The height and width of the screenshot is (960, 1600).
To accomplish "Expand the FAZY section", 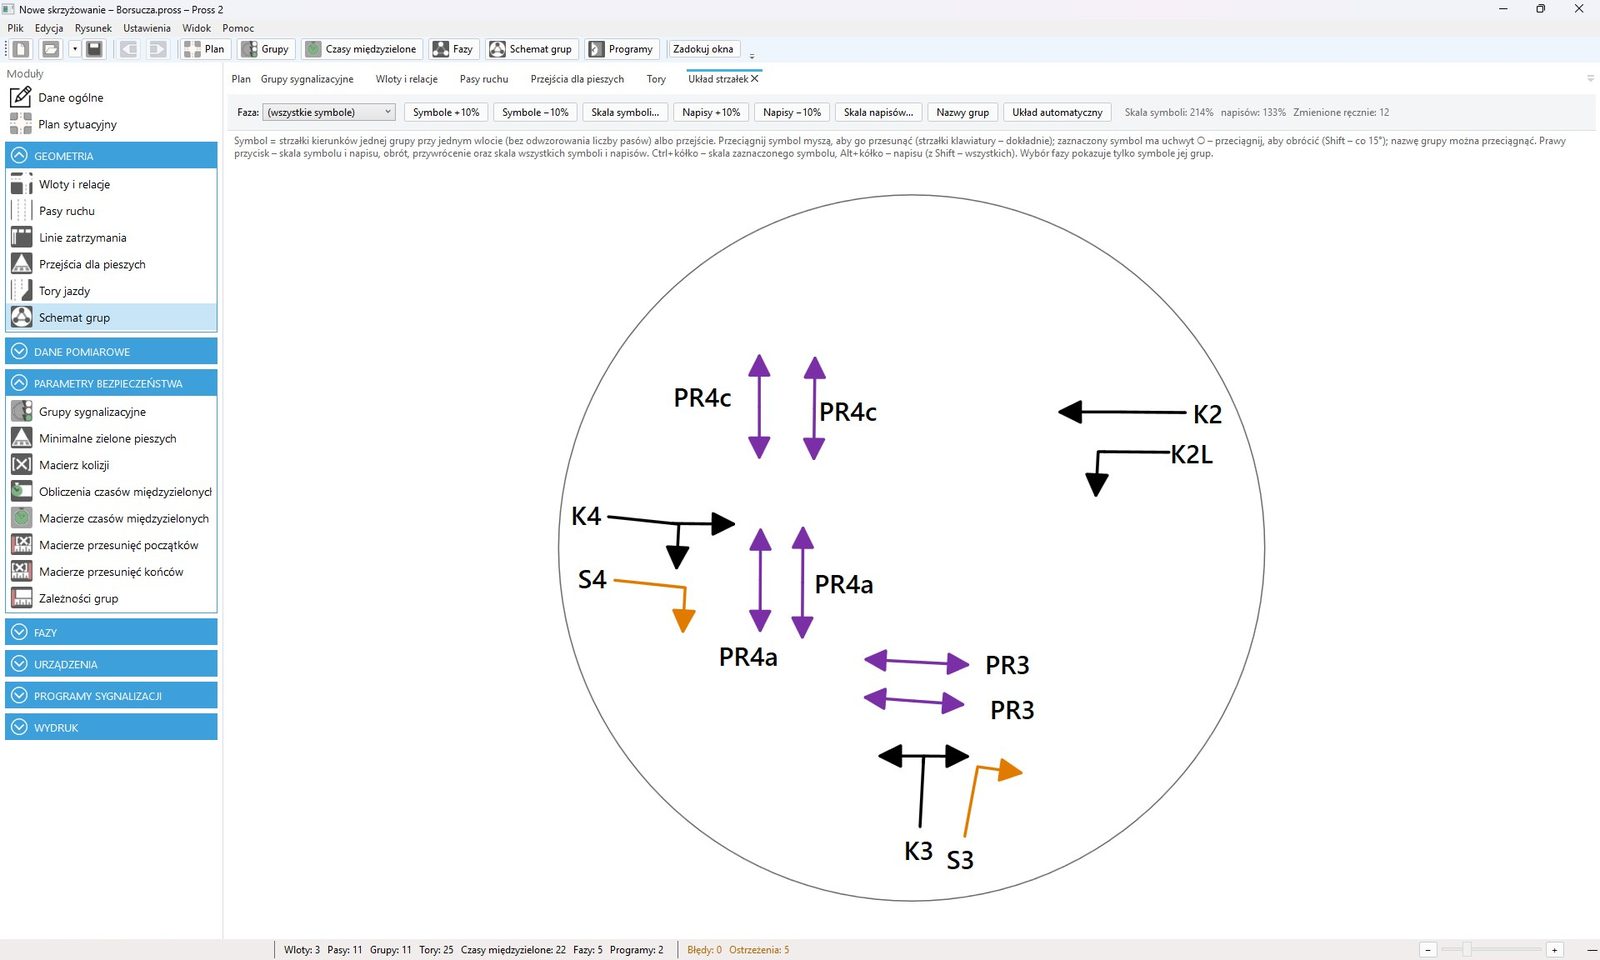I will coord(111,632).
